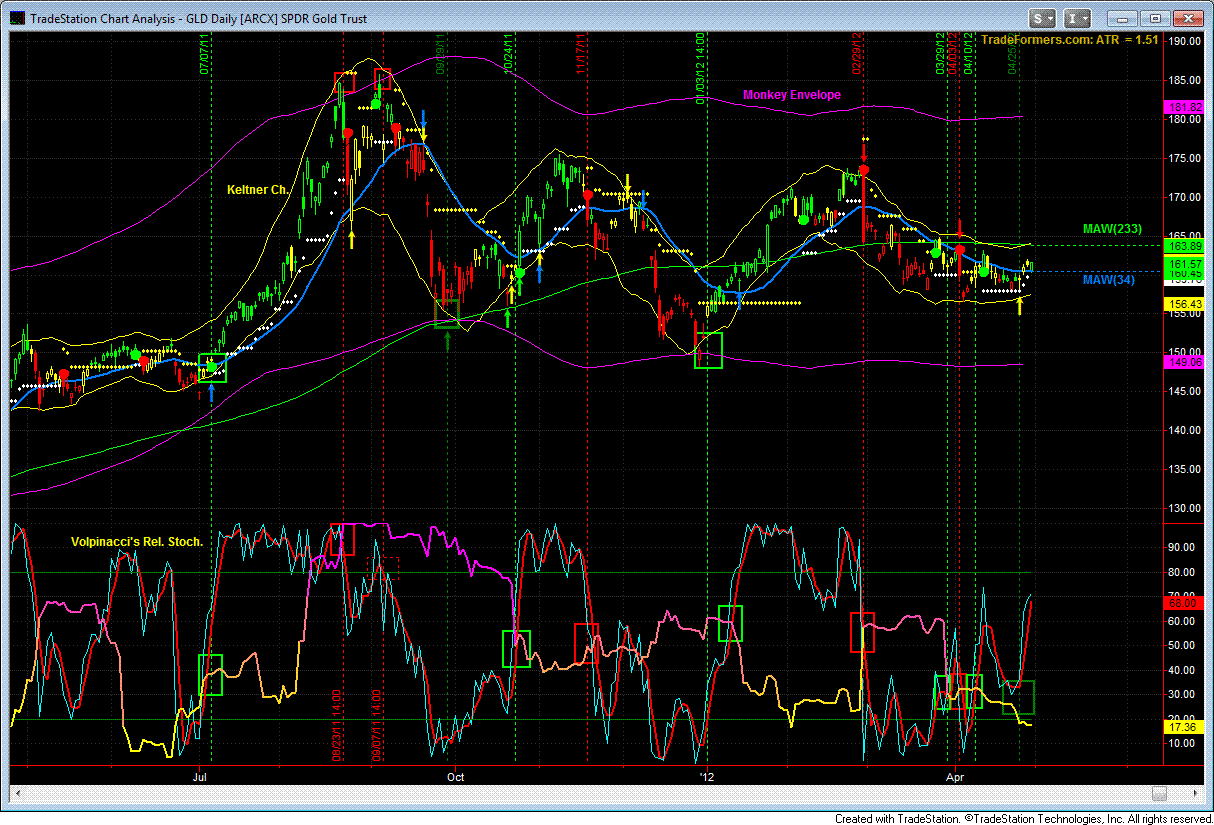Click the right arrow of horizontal scrollbar
Screen dimensions: 1214x825
pyautogui.click(x=1196, y=793)
